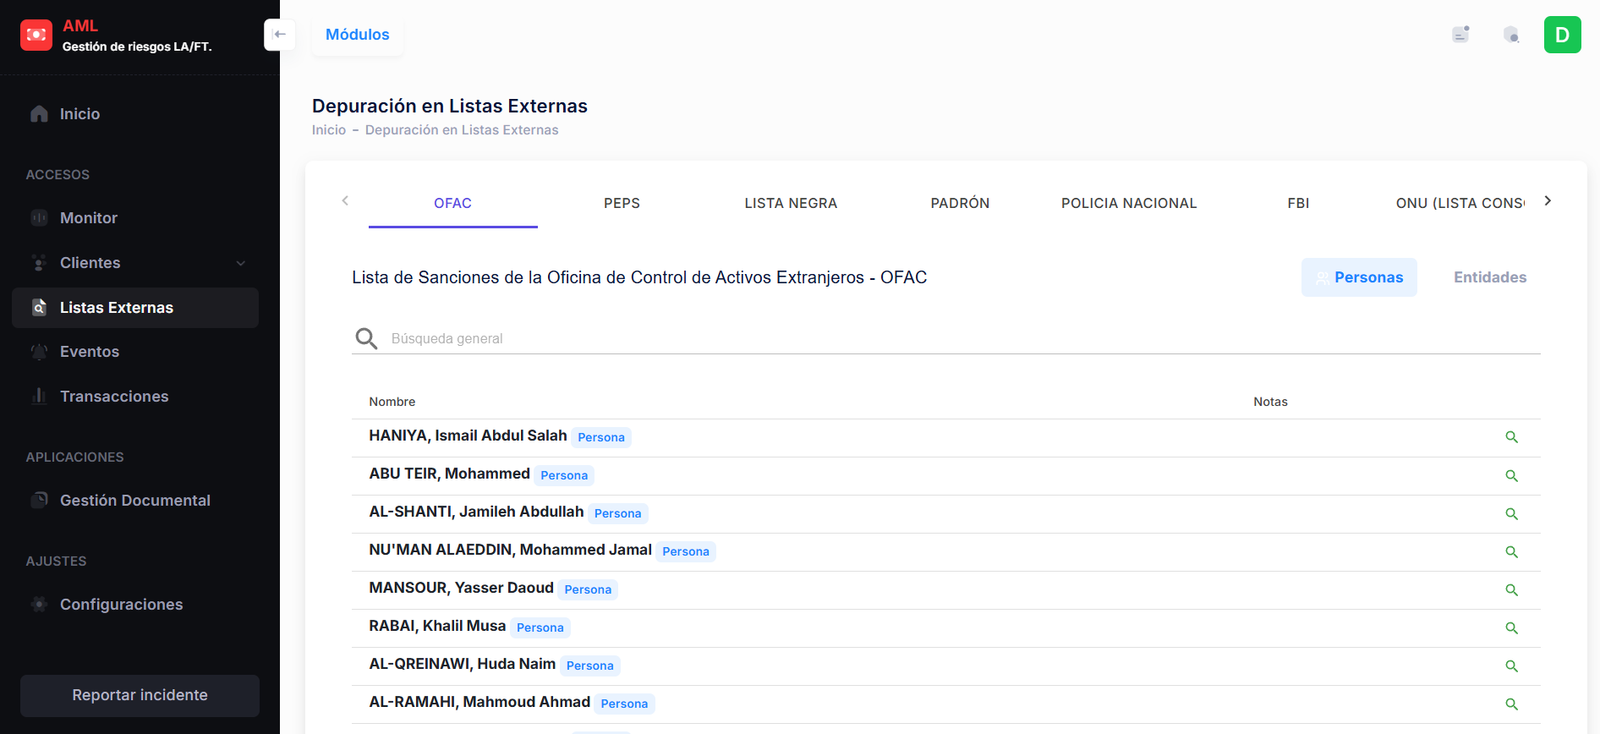This screenshot has height=734, width=1600.
Task: Open the green D user avatar
Action: click(1562, 35)
